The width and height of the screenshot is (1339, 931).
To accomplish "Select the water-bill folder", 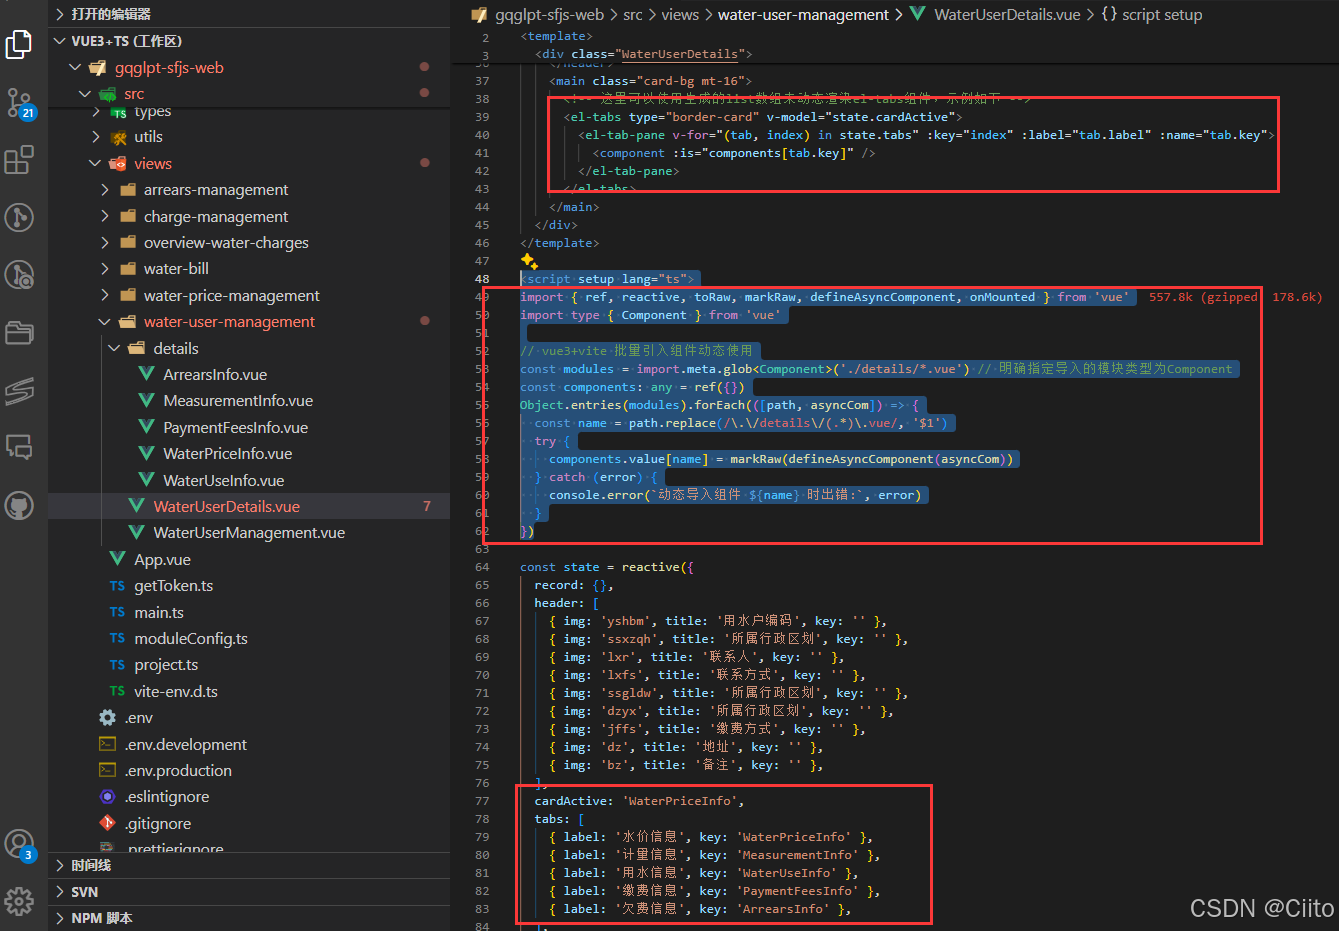I will (176, 268).
